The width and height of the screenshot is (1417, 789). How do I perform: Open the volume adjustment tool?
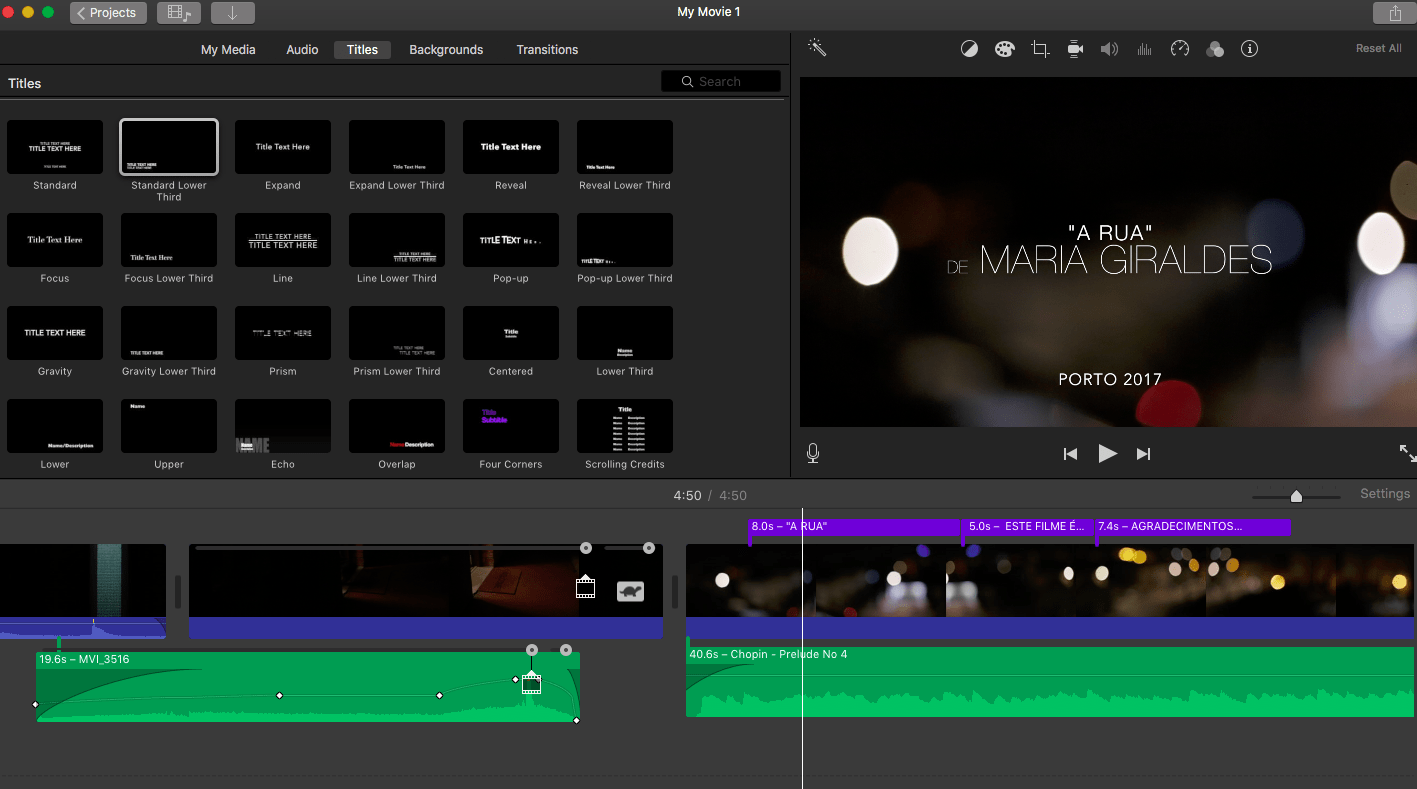1109,49
